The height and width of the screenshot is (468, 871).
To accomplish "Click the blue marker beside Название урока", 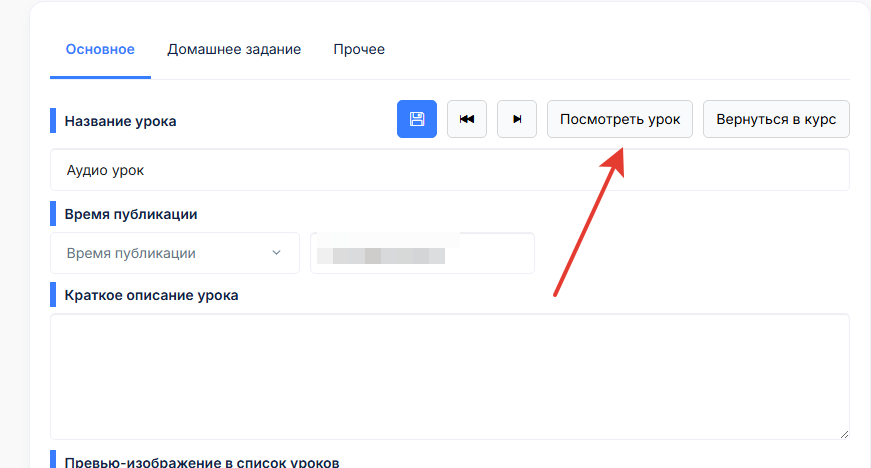I will click(53, 121).
